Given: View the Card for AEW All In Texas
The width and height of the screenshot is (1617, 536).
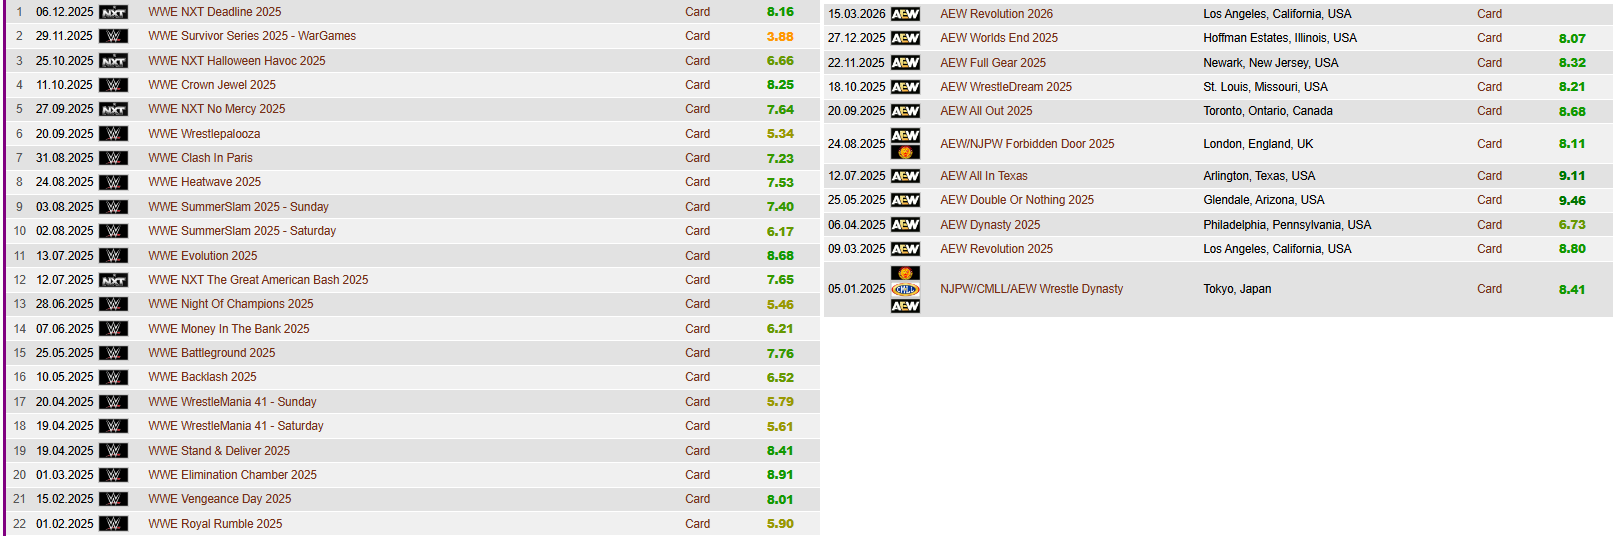Looking at the screenshot, I should point(1490,176).
